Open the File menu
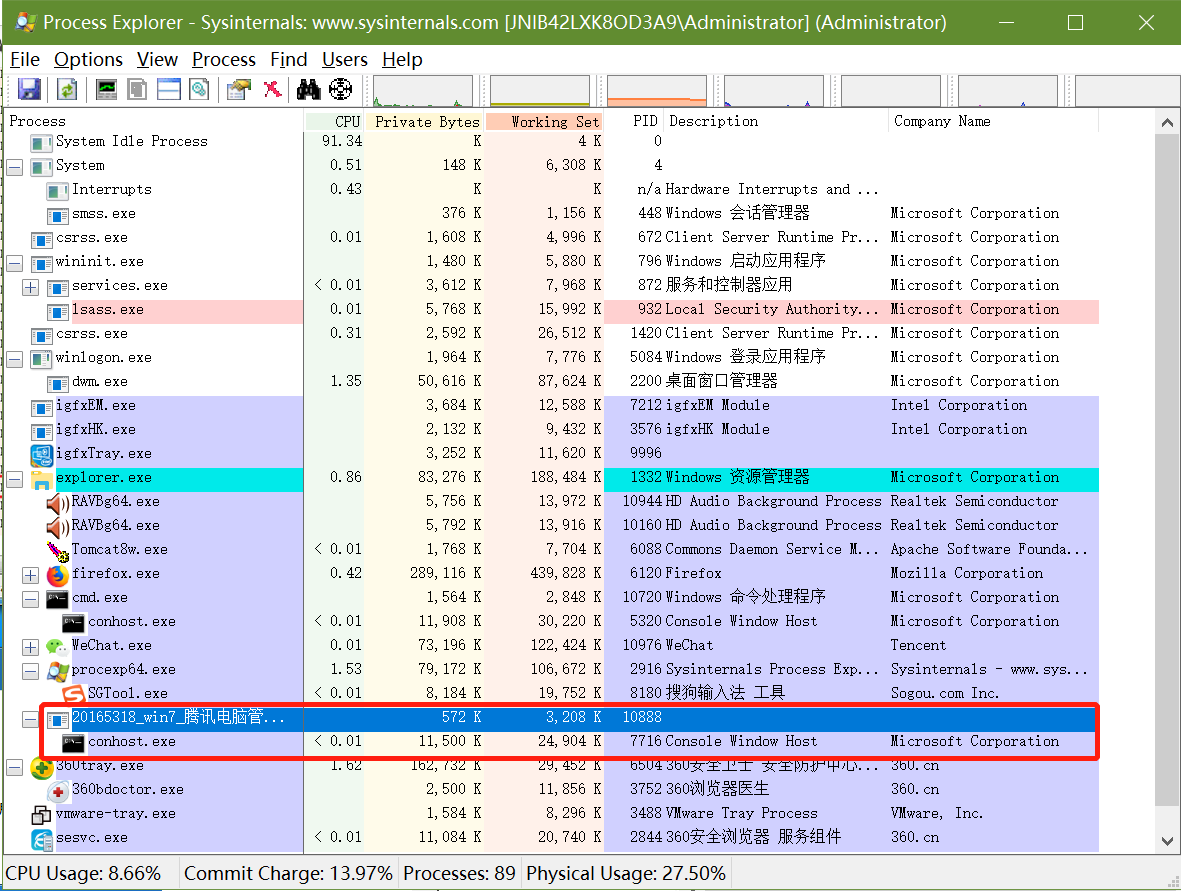 click(x=25, y=60)
